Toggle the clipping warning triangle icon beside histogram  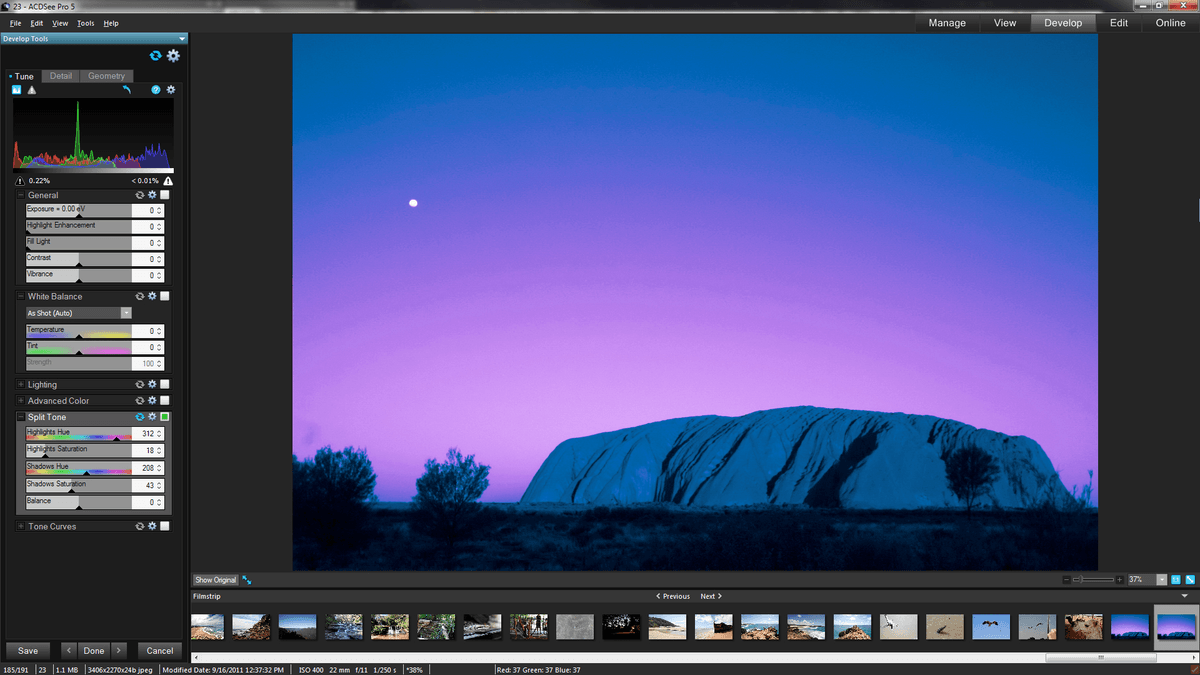click(x=31, y=90)
